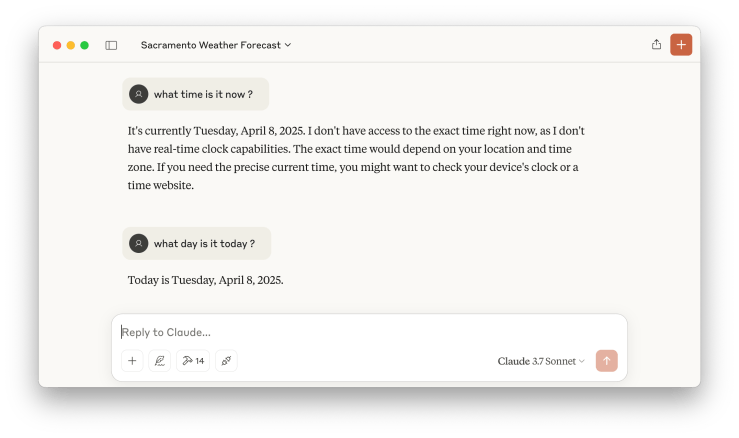Click the "what day is it today ?" message
Viewport: 739px width, 438px height.
coord(204,243)
